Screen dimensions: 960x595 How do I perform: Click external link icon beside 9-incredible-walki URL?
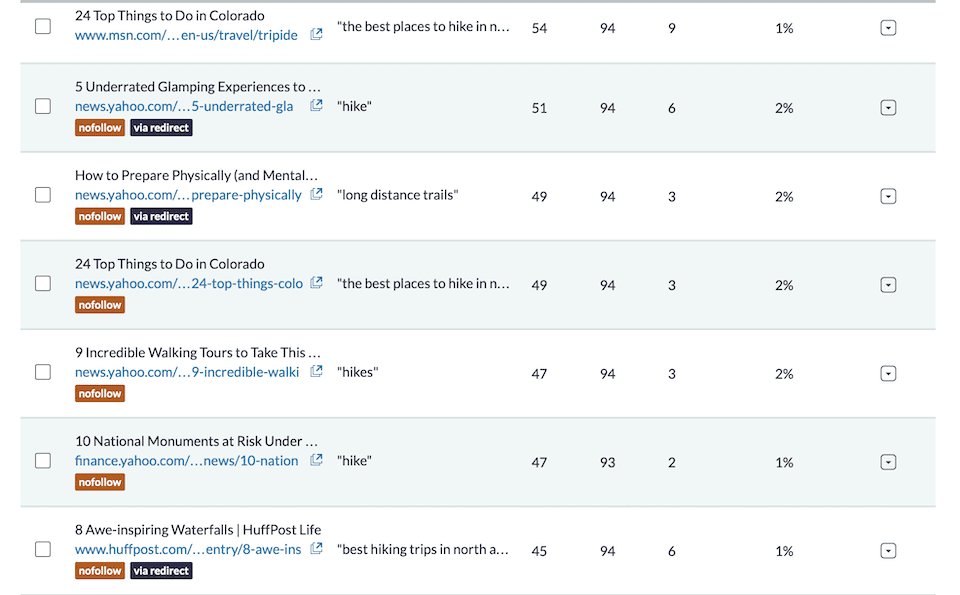(x=316, y=372)
